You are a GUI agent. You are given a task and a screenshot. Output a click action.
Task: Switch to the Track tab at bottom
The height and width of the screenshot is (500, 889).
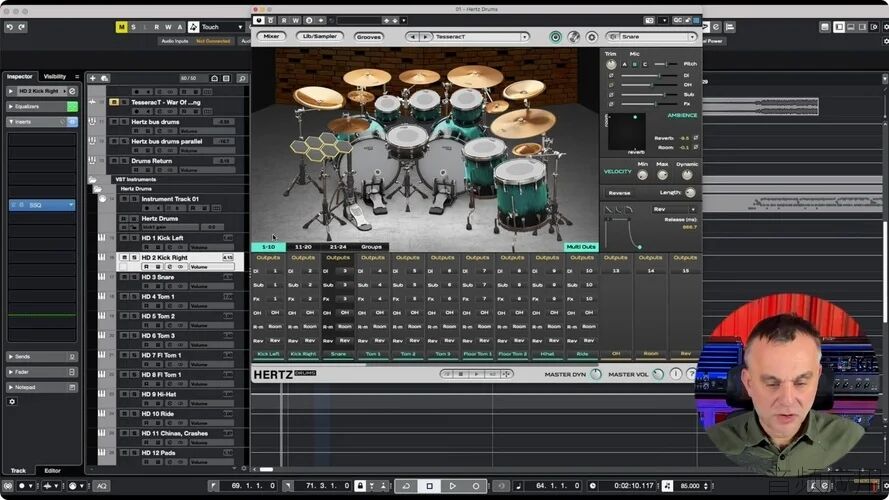click(18, 471)
